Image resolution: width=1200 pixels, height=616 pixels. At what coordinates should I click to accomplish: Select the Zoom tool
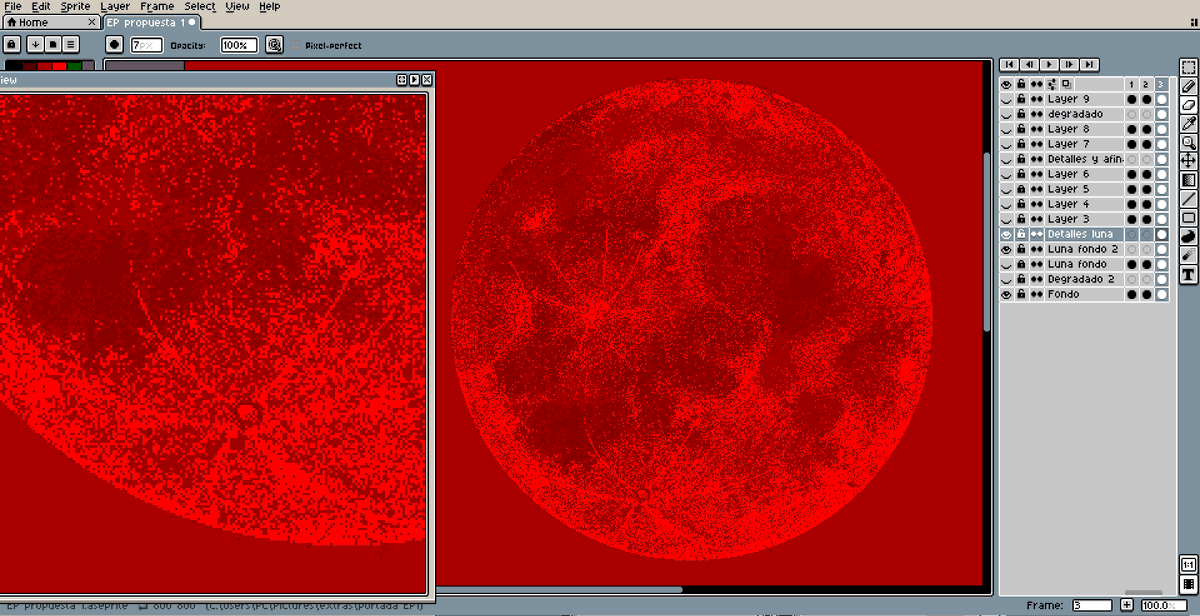(x=1189, y=142)
